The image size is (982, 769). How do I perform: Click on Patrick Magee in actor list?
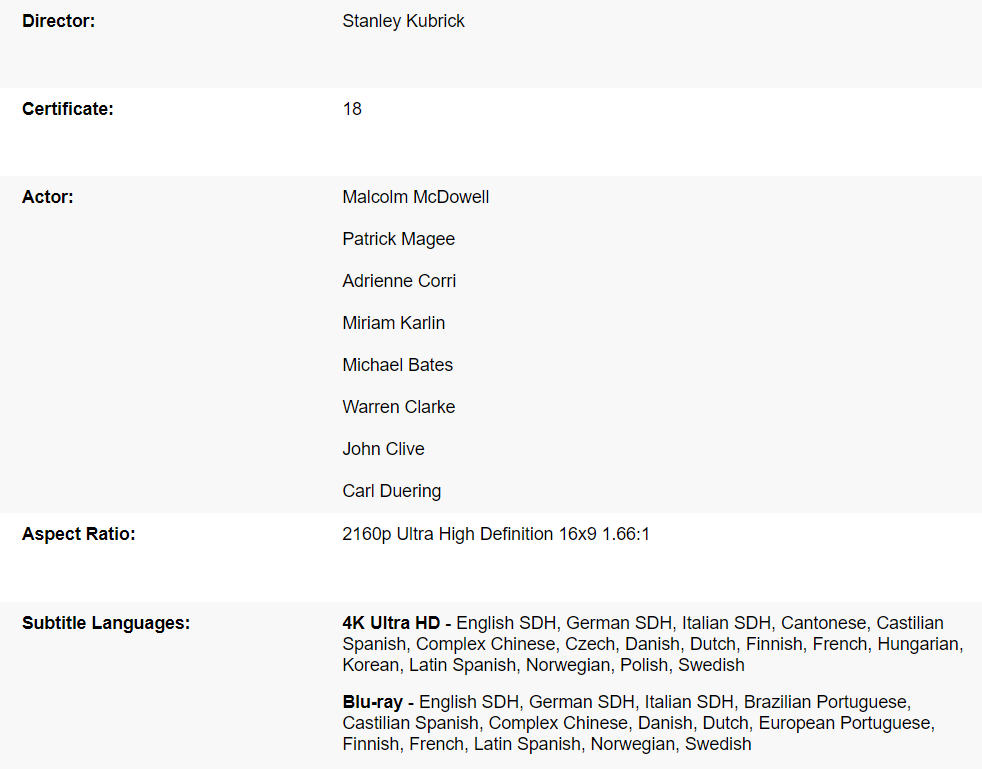pos(398,239)
